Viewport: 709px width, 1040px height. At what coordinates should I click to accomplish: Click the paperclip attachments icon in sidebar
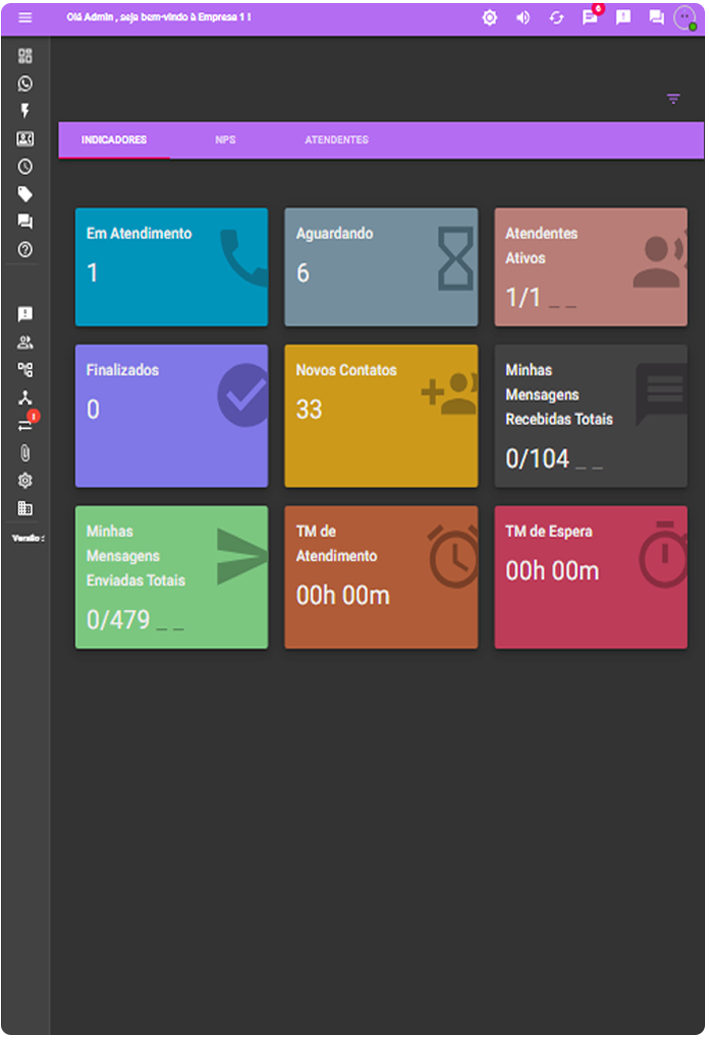pyautogui.click(x=25, y=453)
